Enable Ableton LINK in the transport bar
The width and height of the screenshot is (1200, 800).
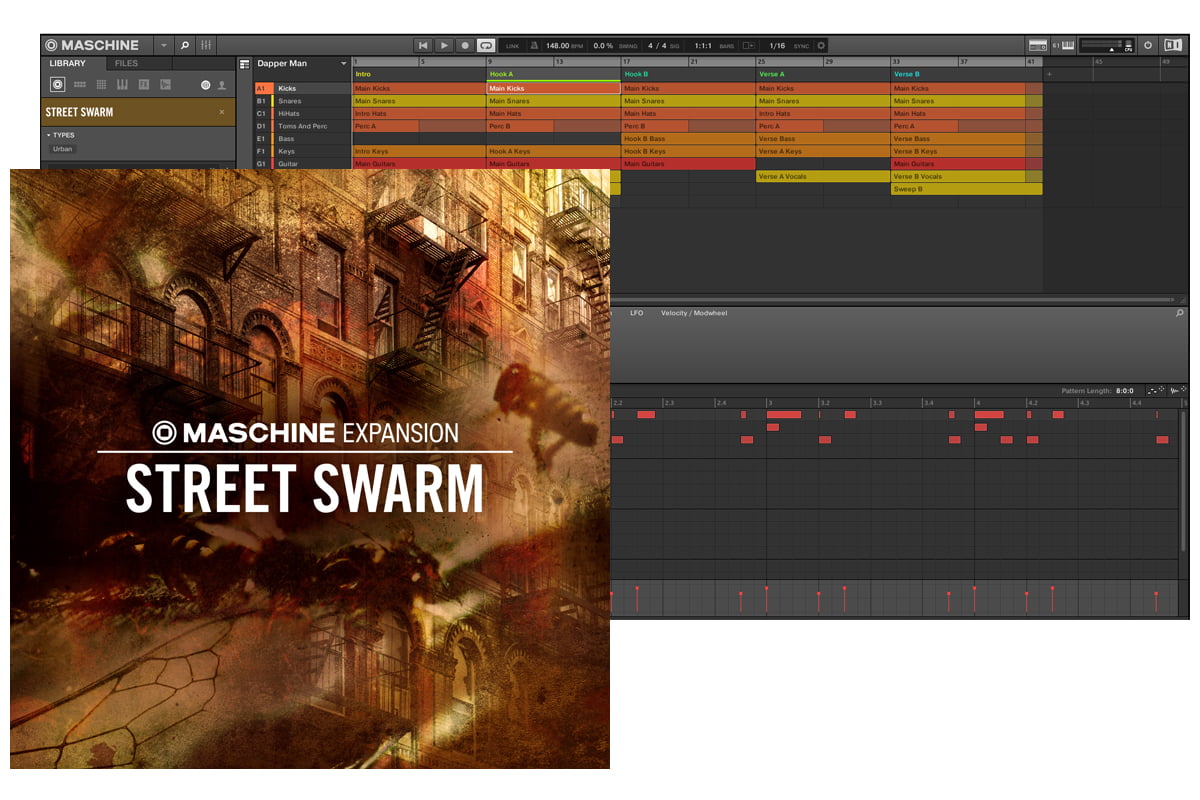(513, 46)
